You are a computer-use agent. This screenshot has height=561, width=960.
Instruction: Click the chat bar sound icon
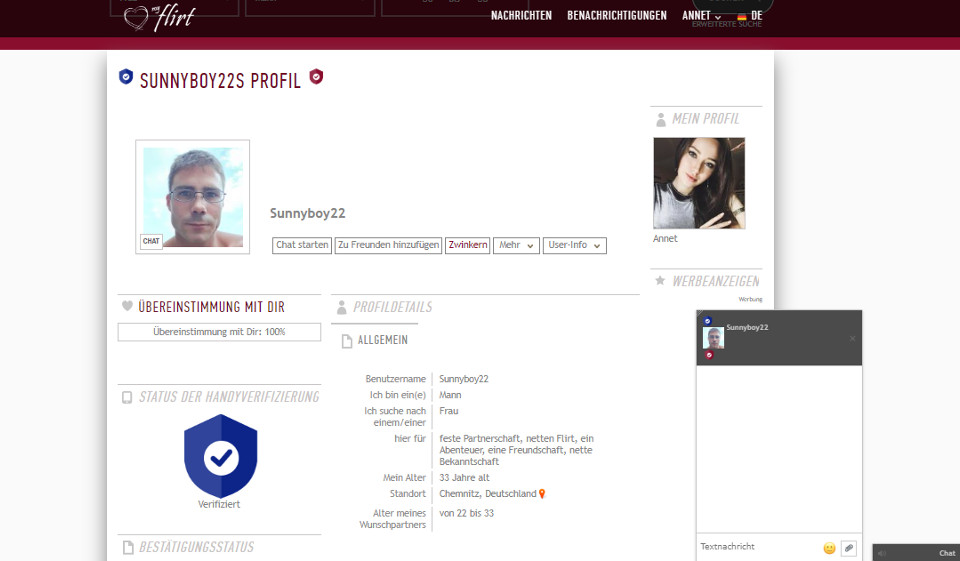click(x=882, y=553)
